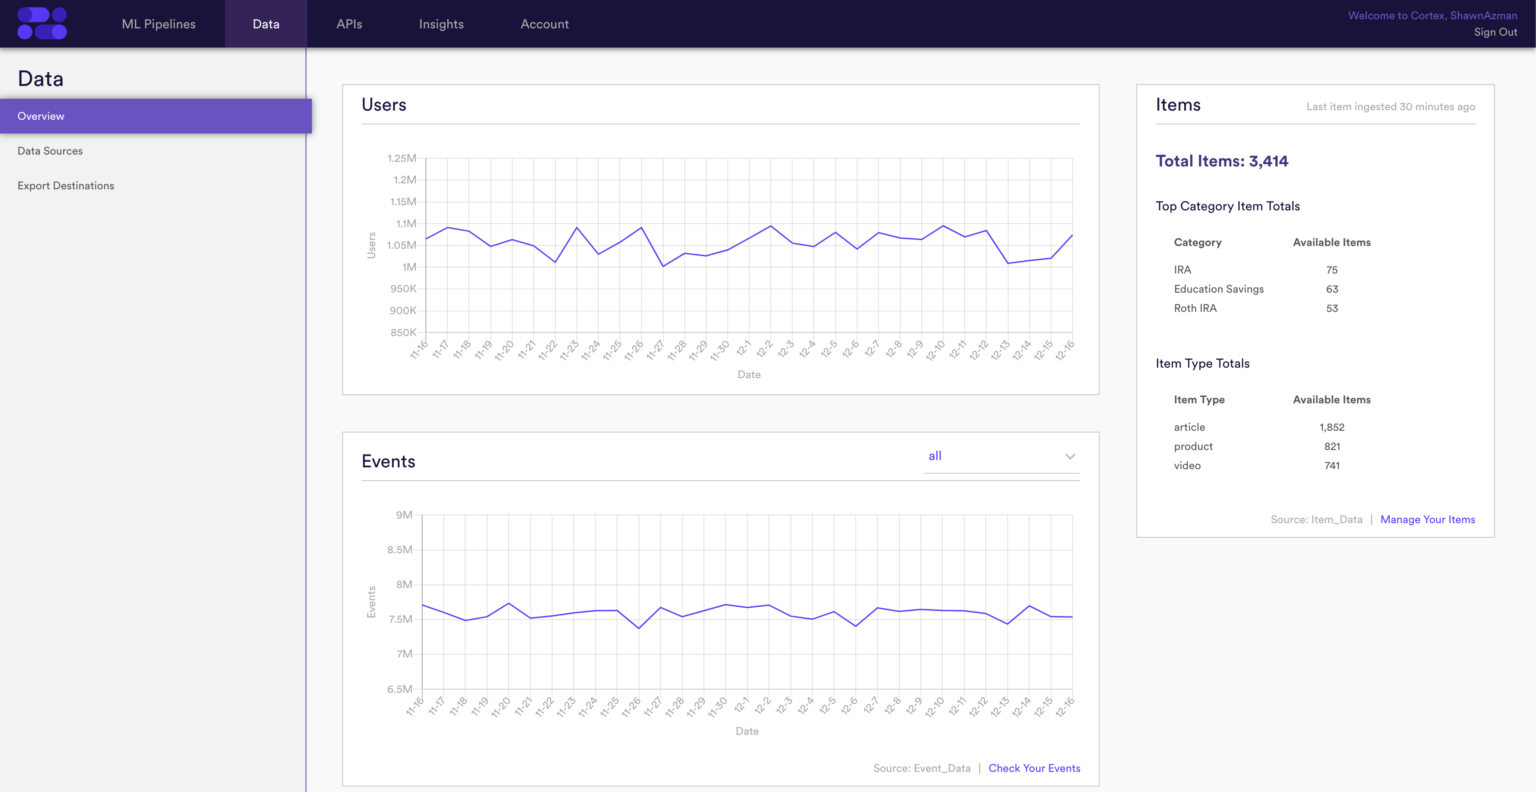Click the Welcome to Cortex, ShawnAzman link
The height and width of the screenshot is (792, 1536).
[x=1433, y=15]
